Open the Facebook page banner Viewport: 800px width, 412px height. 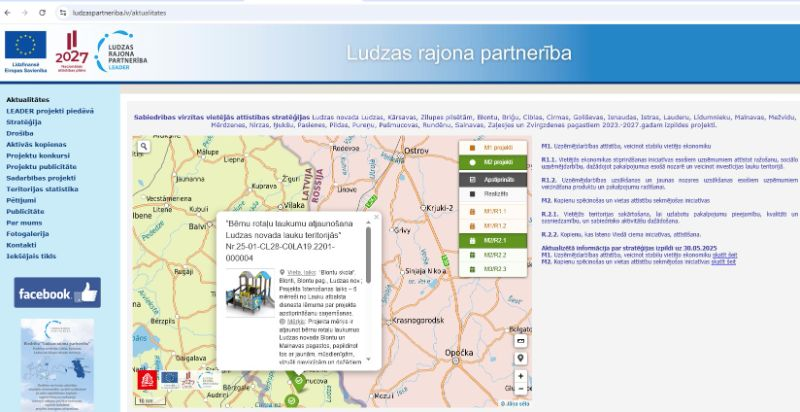57,293
